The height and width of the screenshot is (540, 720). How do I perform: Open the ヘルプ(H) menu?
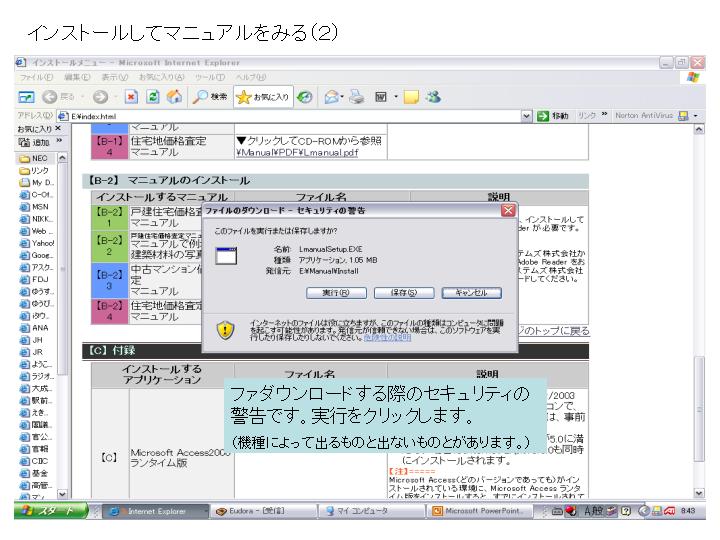pyautogui.click(x=251, y=77)
